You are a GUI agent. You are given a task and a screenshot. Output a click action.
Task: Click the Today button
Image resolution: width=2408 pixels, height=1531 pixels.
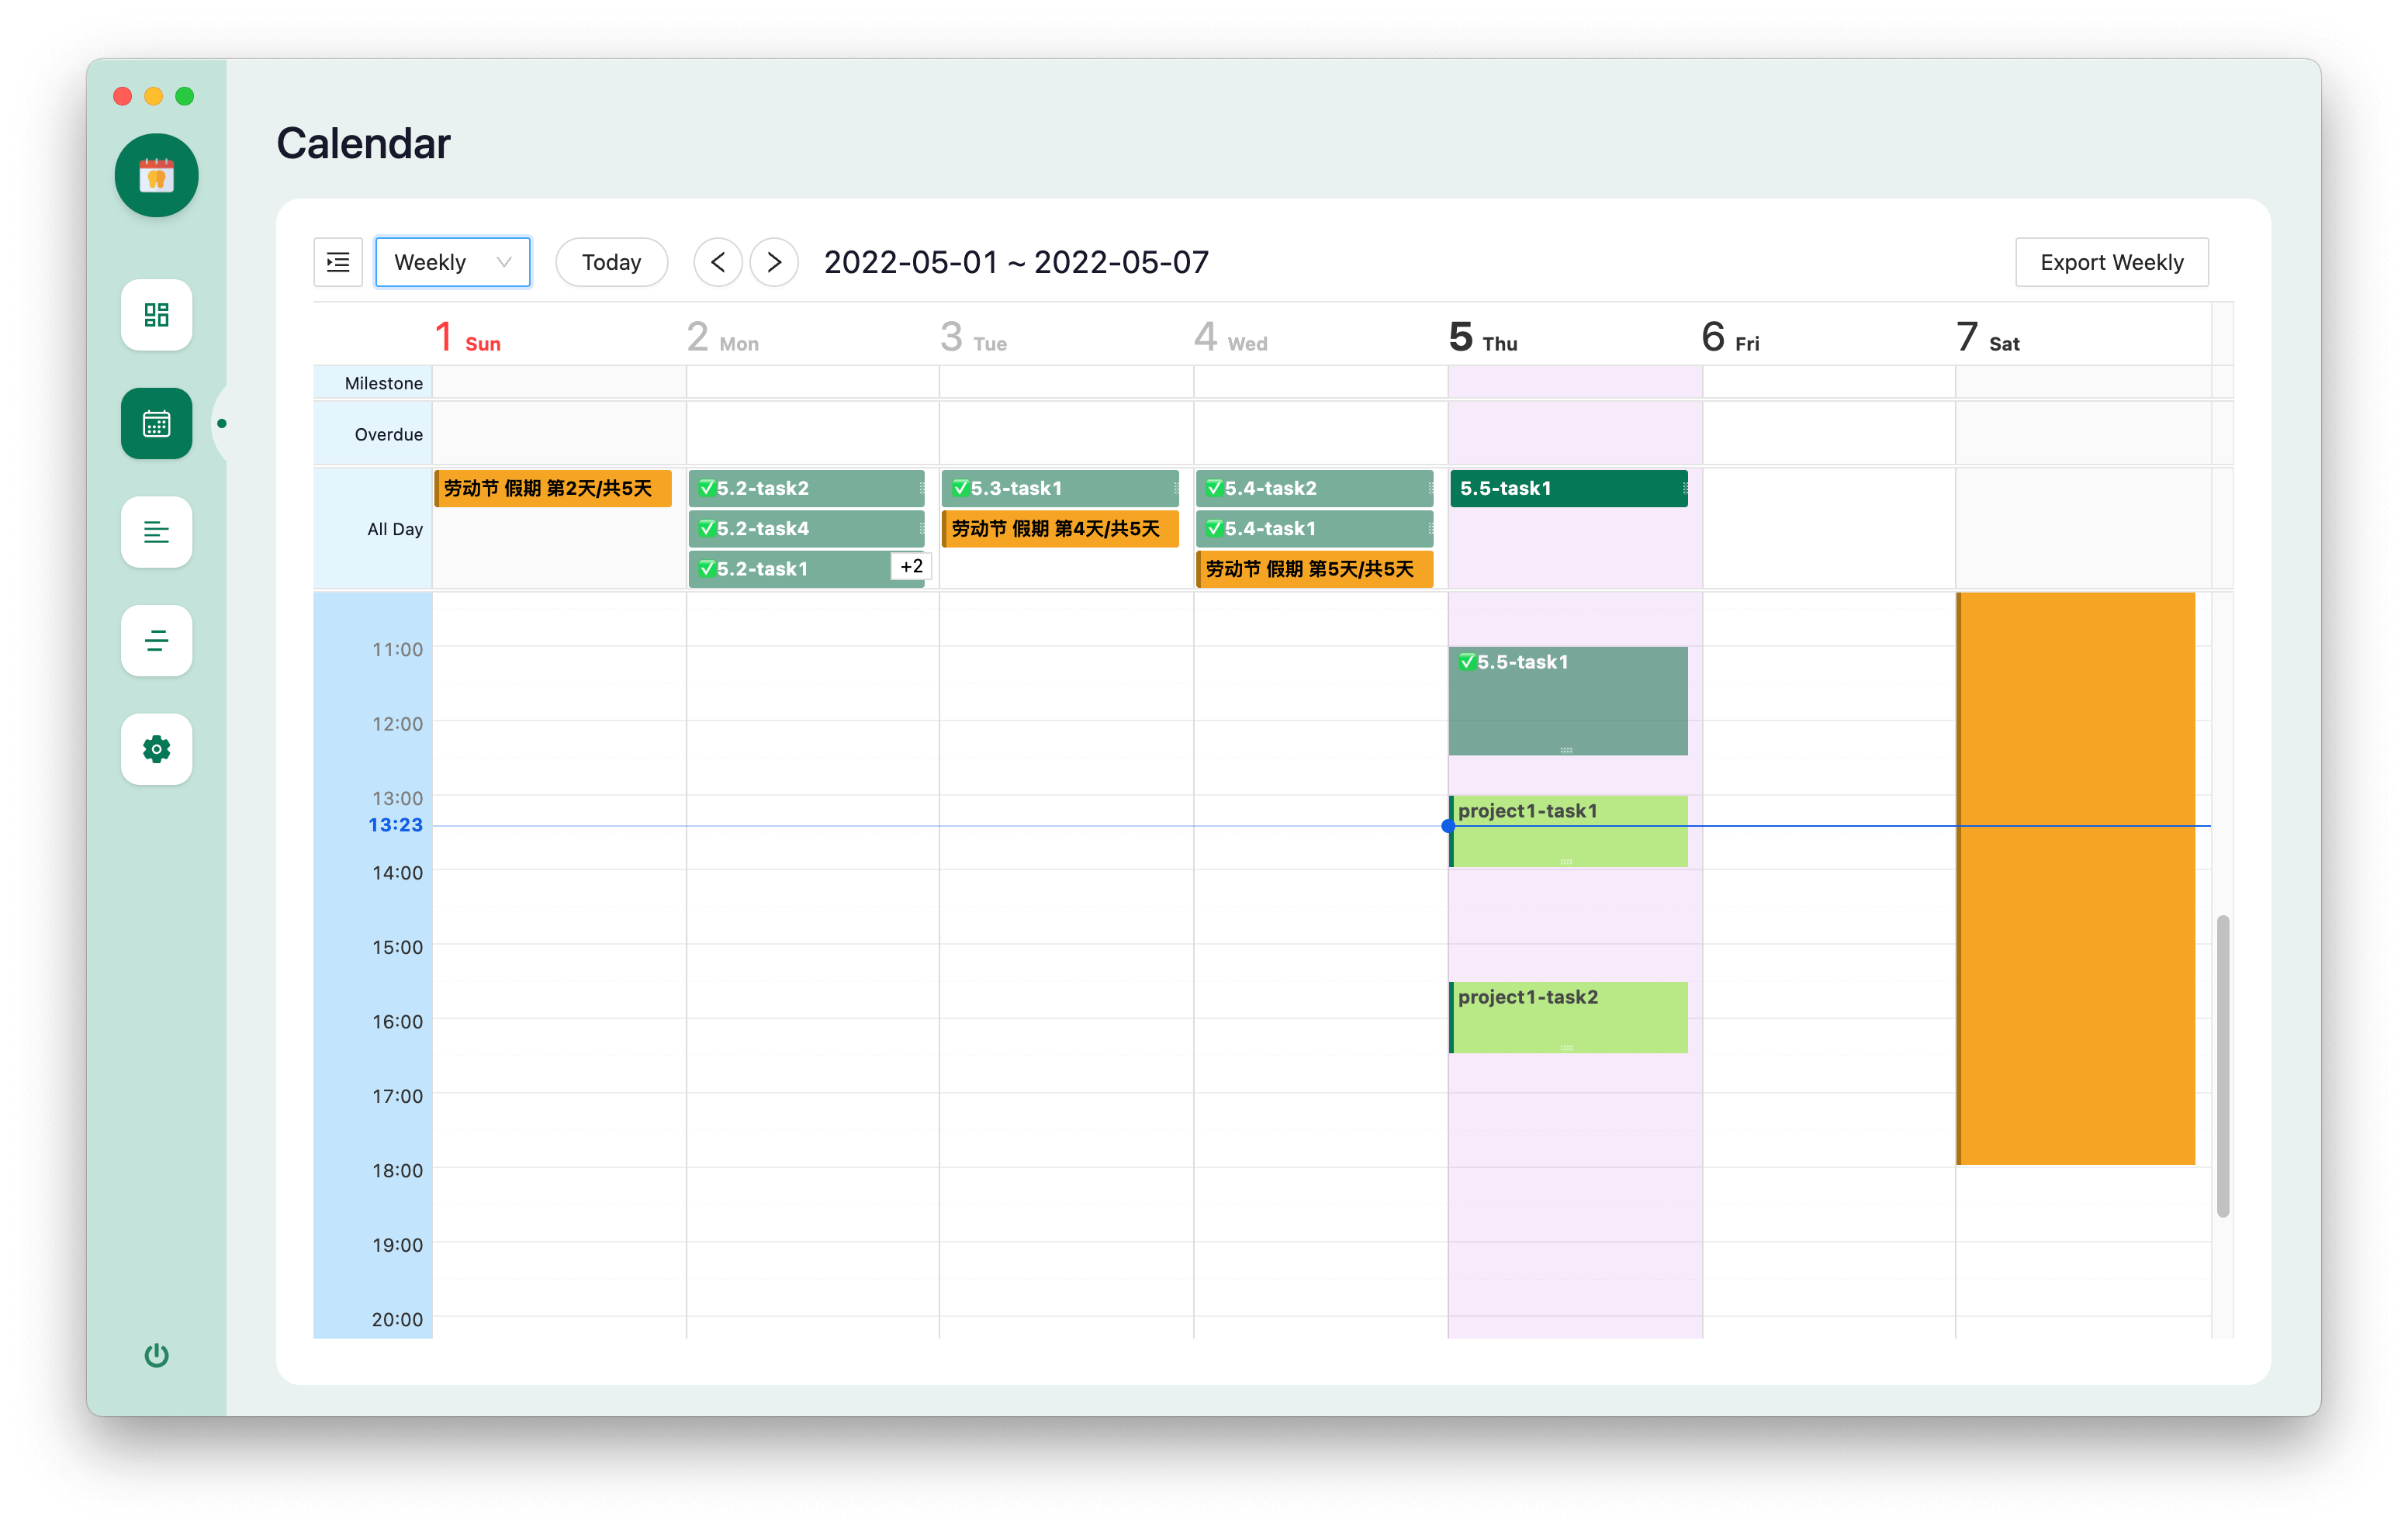[x=611, y=262]
